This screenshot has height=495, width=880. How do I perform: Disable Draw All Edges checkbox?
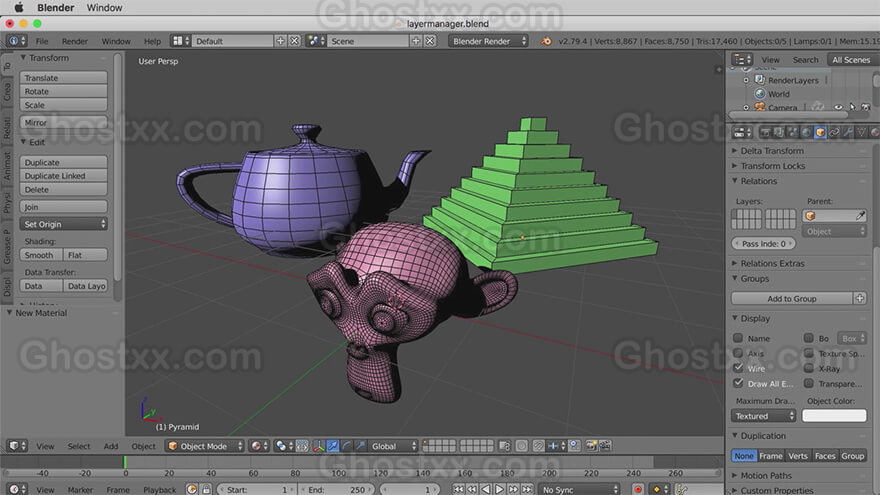(x=738, y=383)
